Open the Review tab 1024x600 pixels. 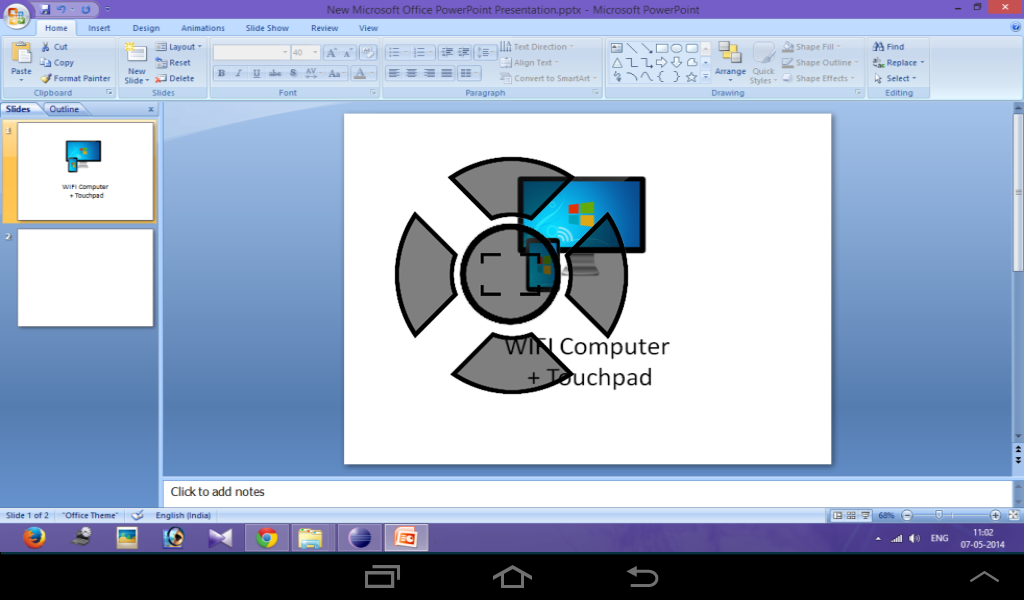pyautogui.click(x=325, y=28)
